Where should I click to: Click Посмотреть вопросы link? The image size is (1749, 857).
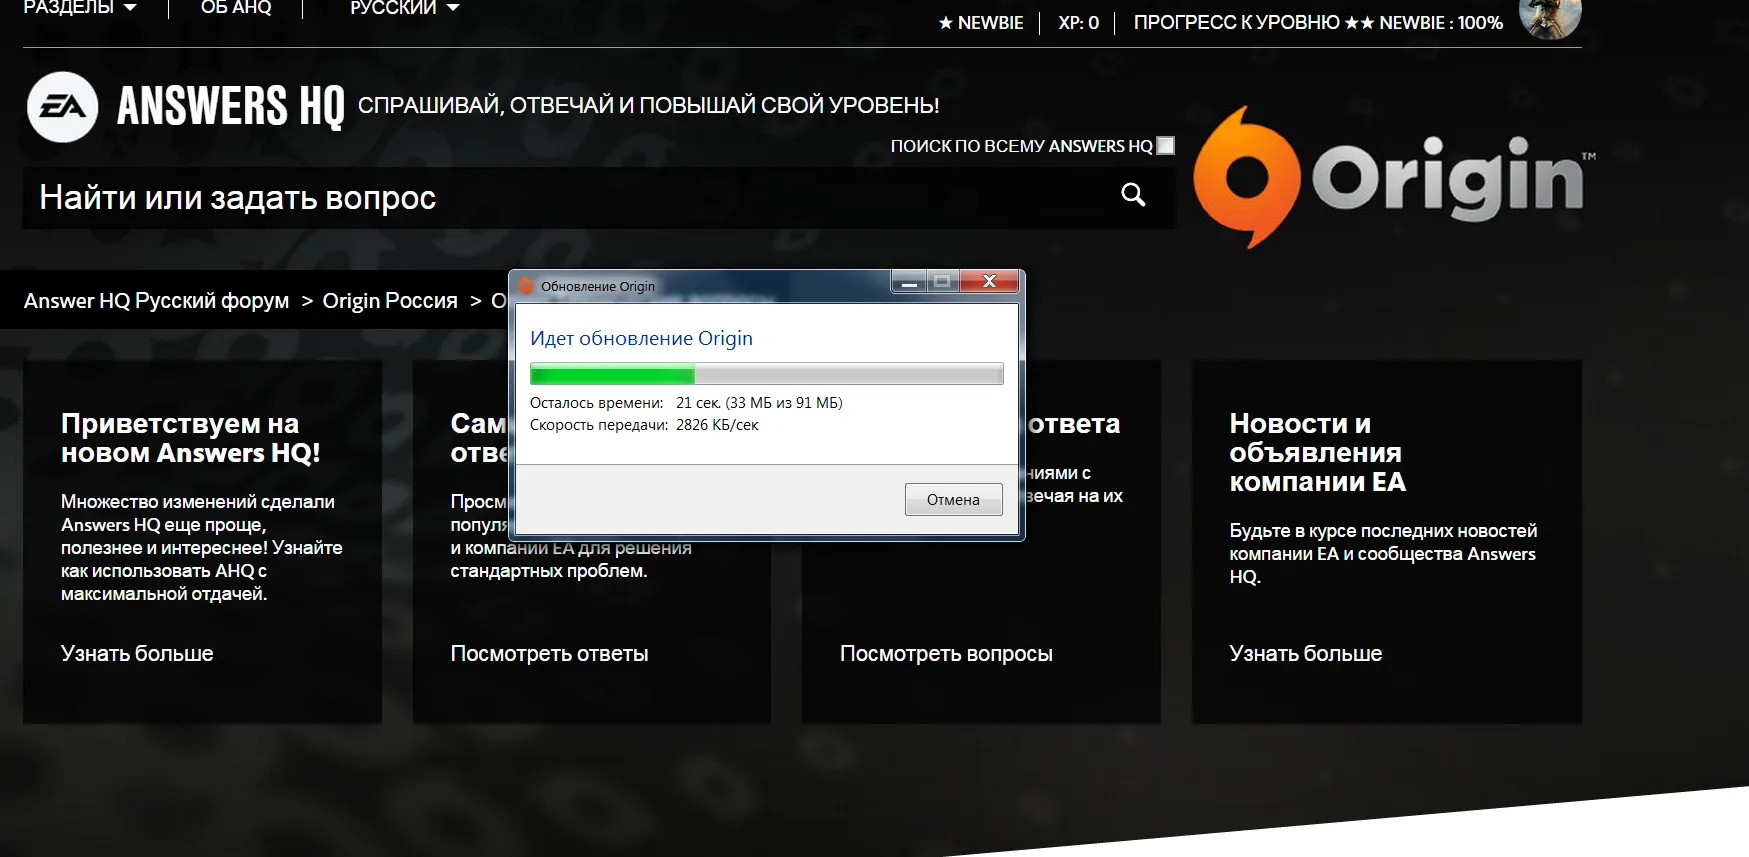945,654
